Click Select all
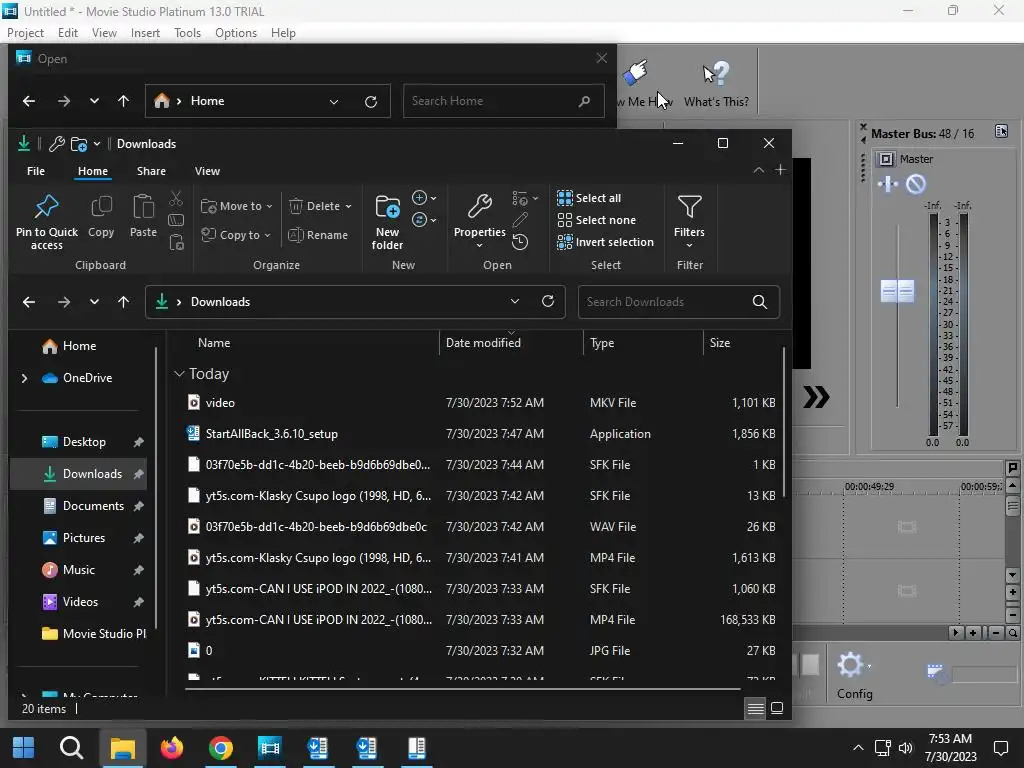 point(589,198)
